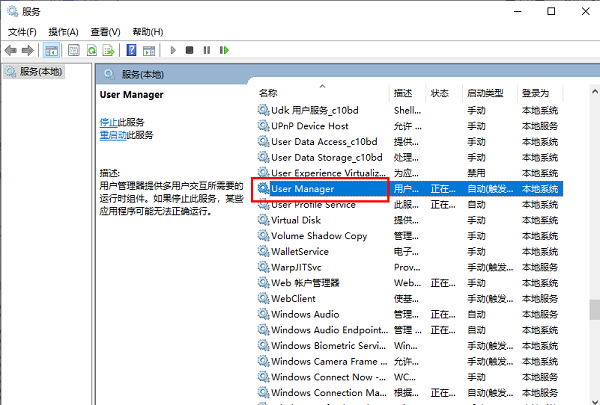This screenshot has height=405, width=600.
Task: Sort by the 名称 column header
Action: point(268,93)
